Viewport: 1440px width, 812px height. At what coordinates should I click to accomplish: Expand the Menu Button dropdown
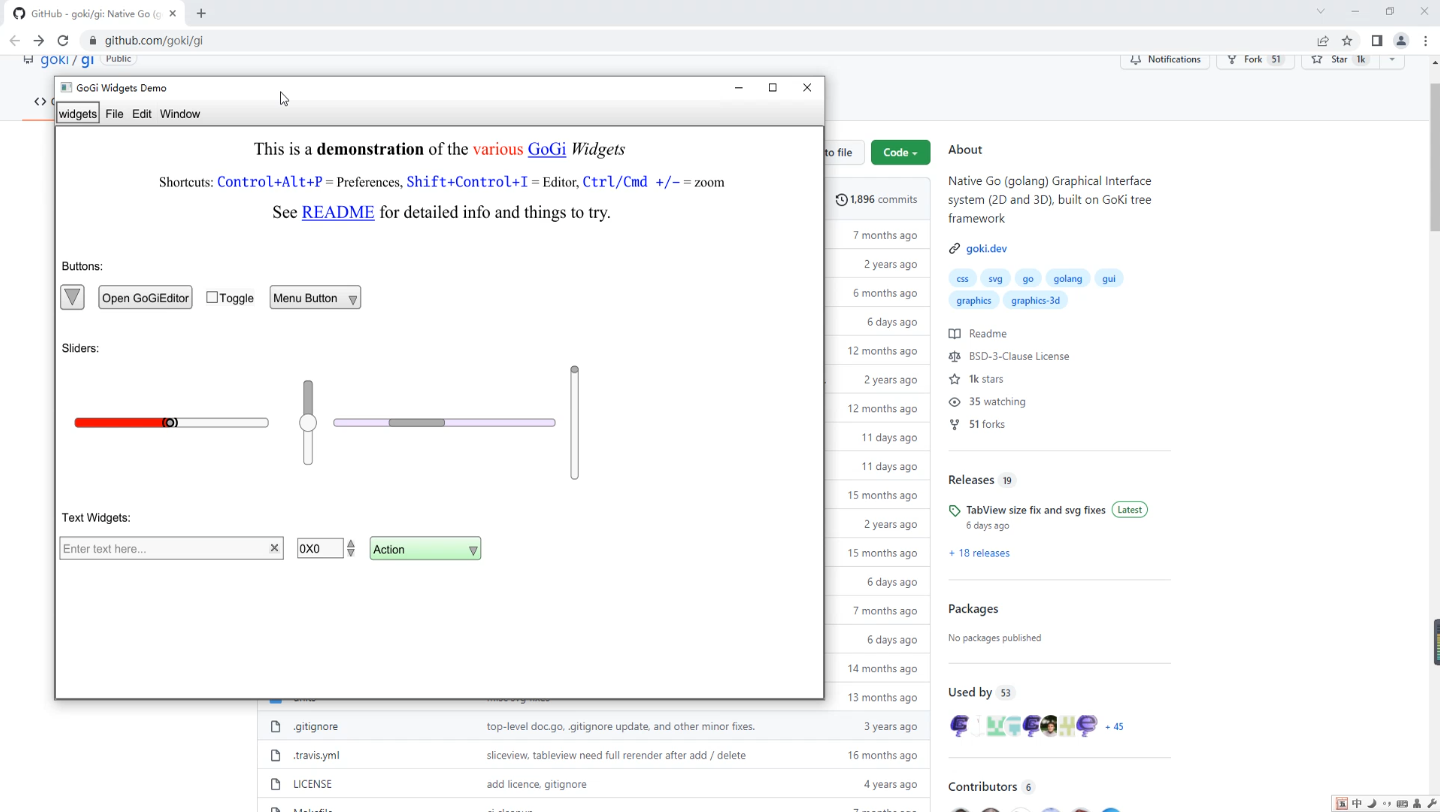(315, 298)
